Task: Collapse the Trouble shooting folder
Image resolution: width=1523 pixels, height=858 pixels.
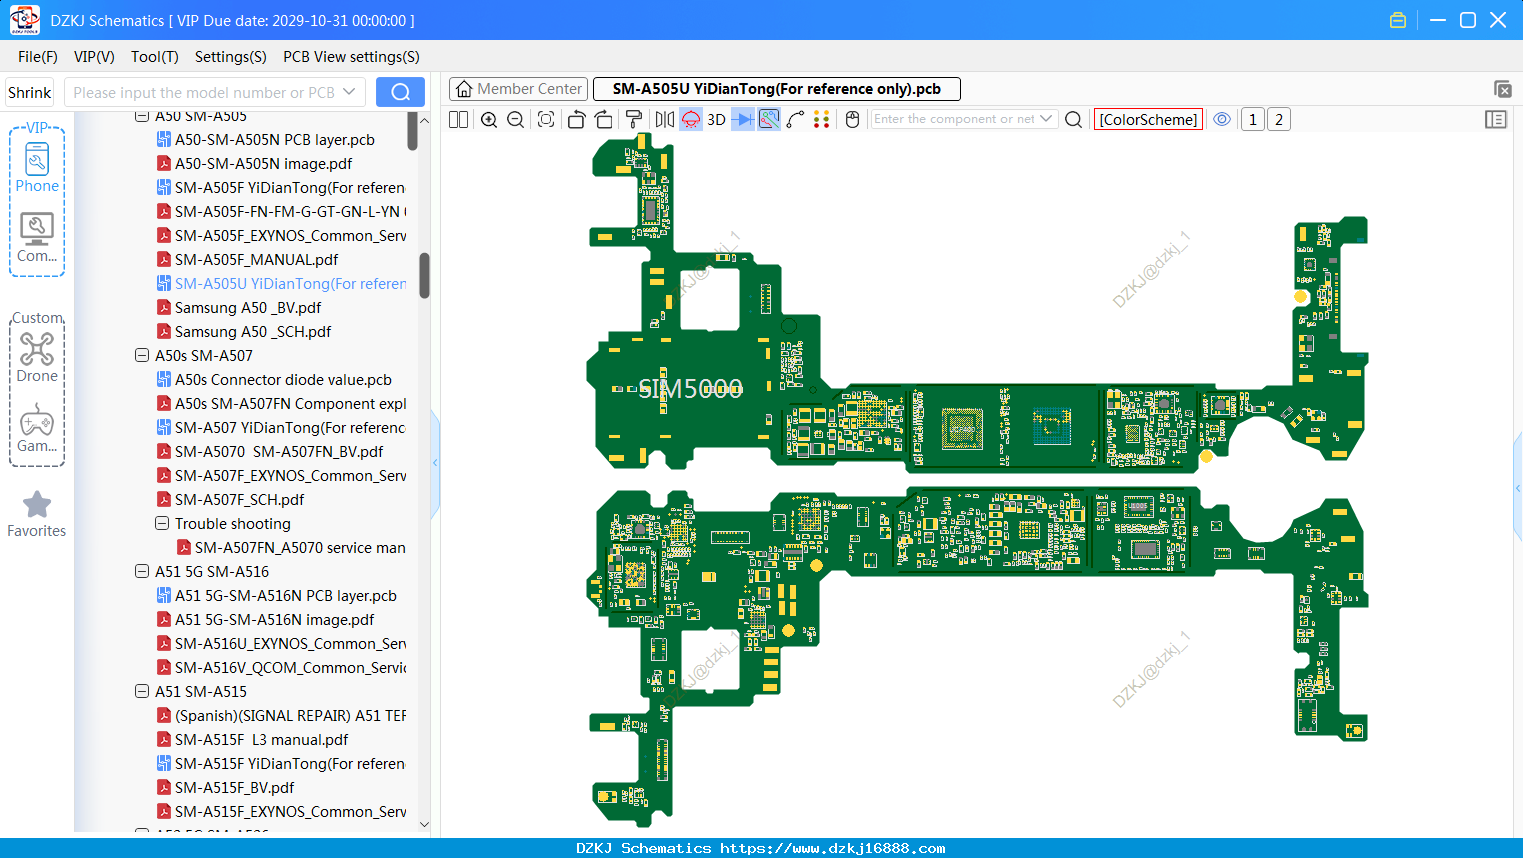Action: [x=162, y=523]
